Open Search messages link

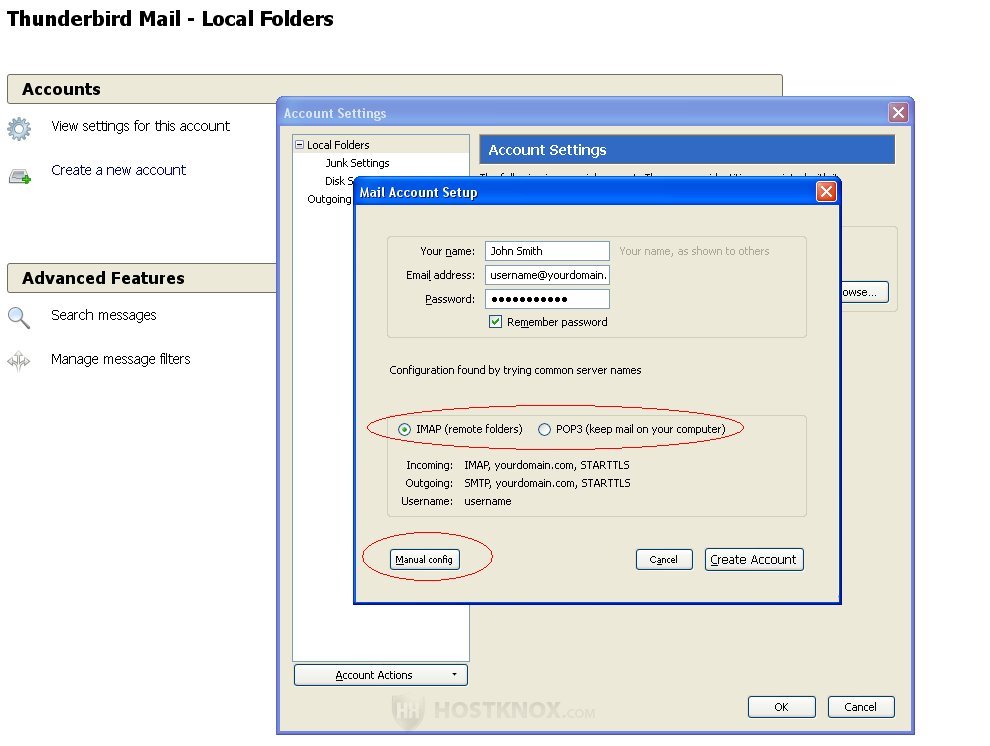(x=104, y=315)
